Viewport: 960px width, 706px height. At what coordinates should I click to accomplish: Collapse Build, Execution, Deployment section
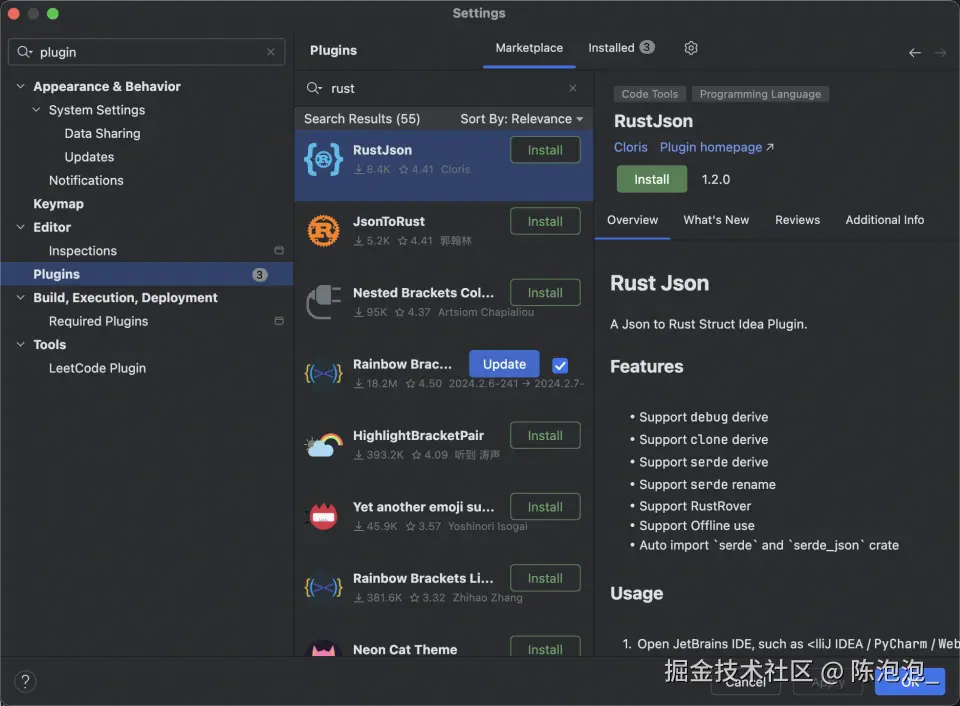[x=20, y=298]
